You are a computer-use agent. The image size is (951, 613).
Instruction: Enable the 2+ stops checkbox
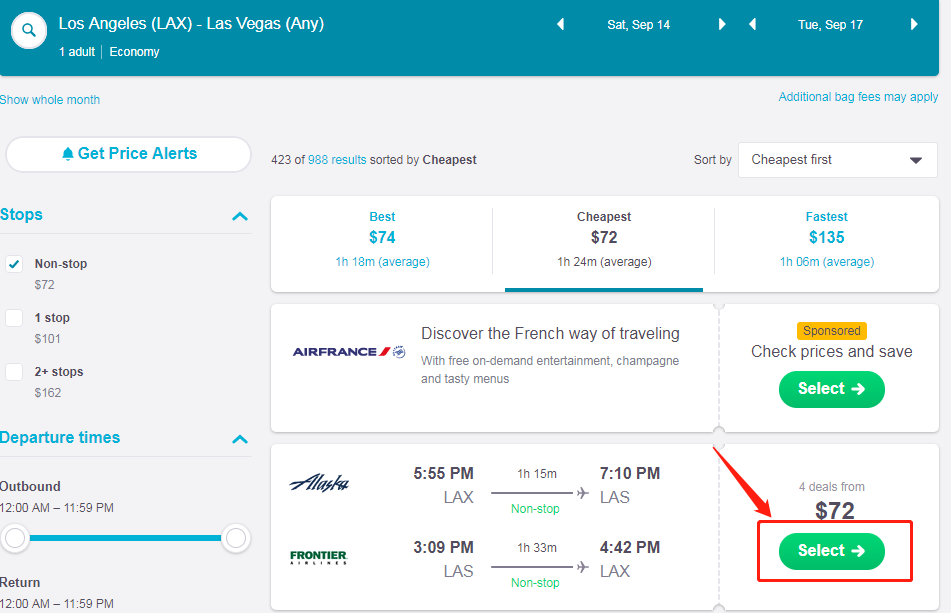[14, 372]
